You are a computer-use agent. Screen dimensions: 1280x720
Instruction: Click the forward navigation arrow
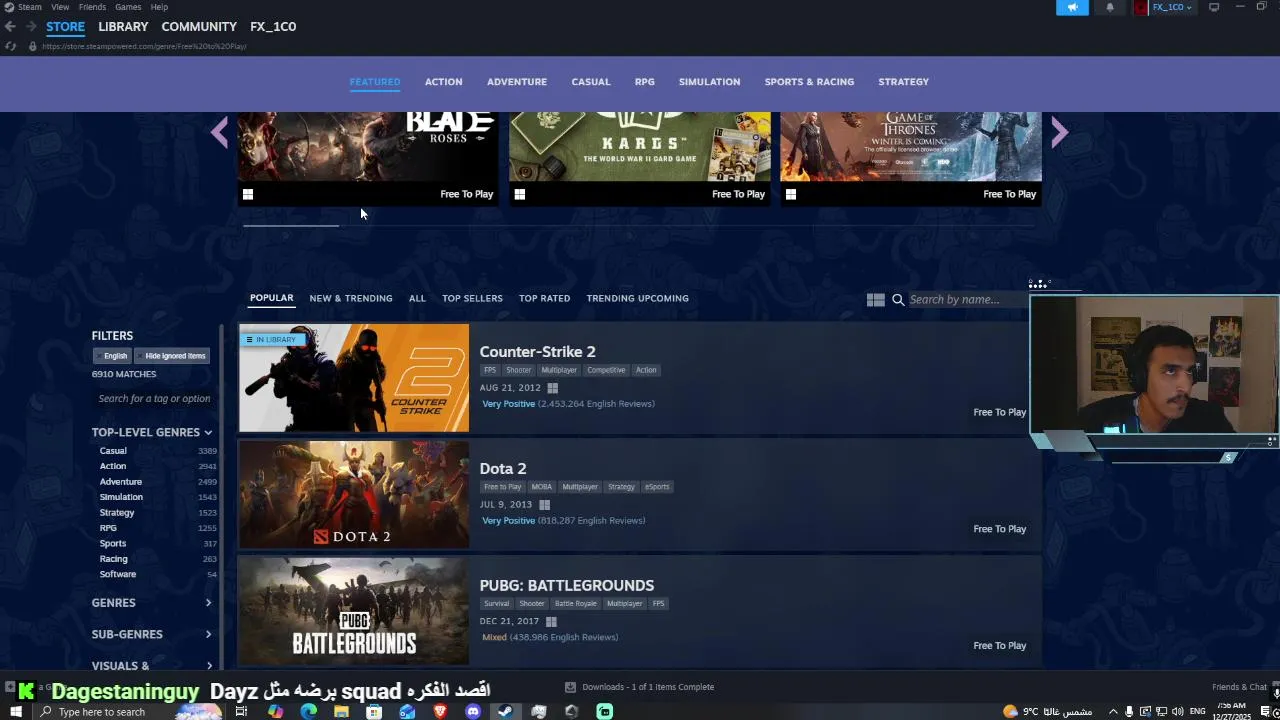[30, 27]
